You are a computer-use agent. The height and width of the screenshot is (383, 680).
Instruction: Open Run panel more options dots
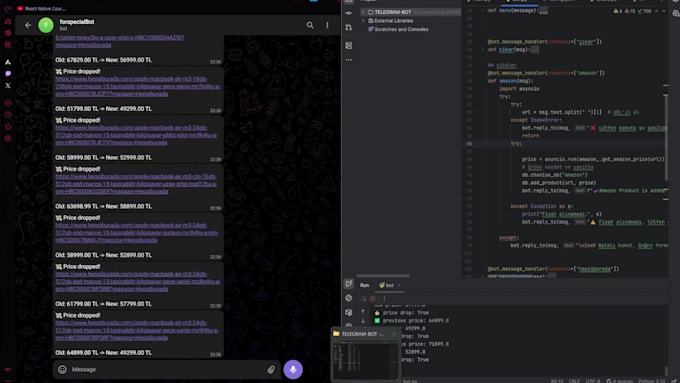(384, 298)
